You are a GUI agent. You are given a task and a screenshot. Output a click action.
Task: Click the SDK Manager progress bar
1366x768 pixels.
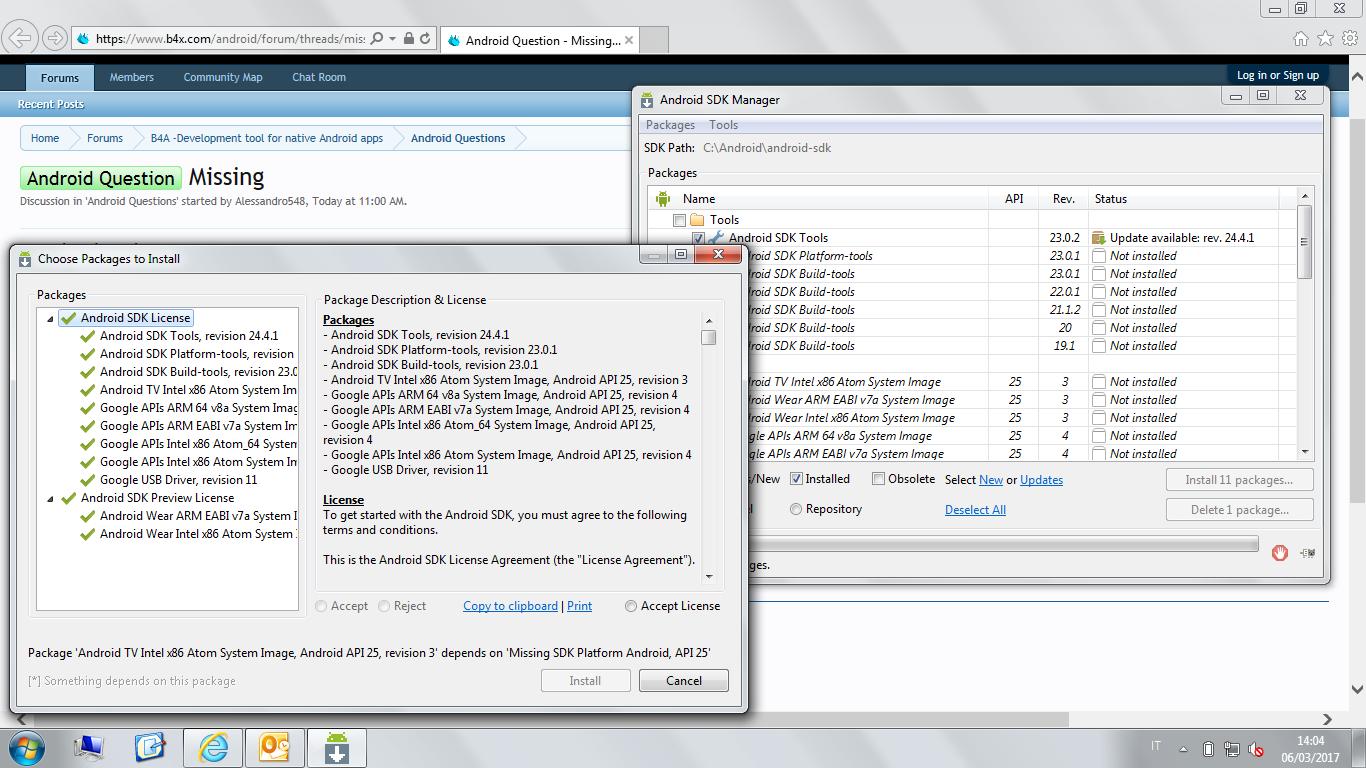1003,544
